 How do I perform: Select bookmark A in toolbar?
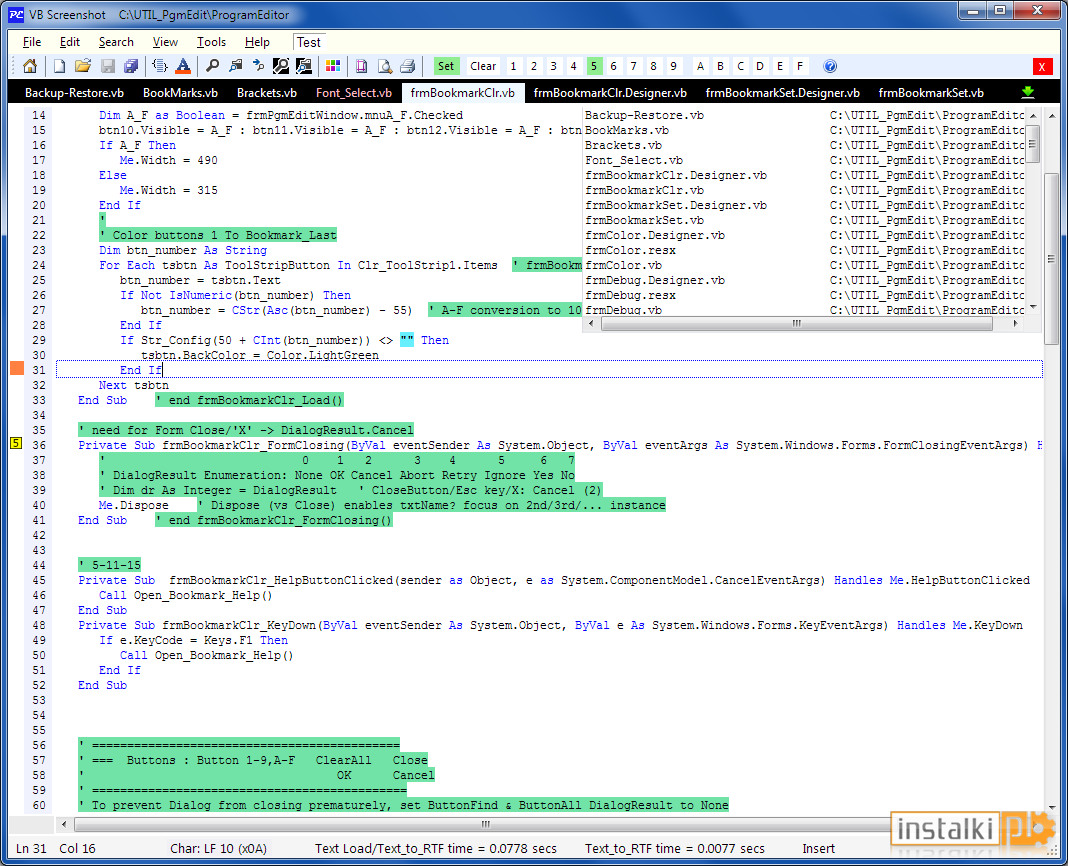pyautogui.click(x=700, y=66)
